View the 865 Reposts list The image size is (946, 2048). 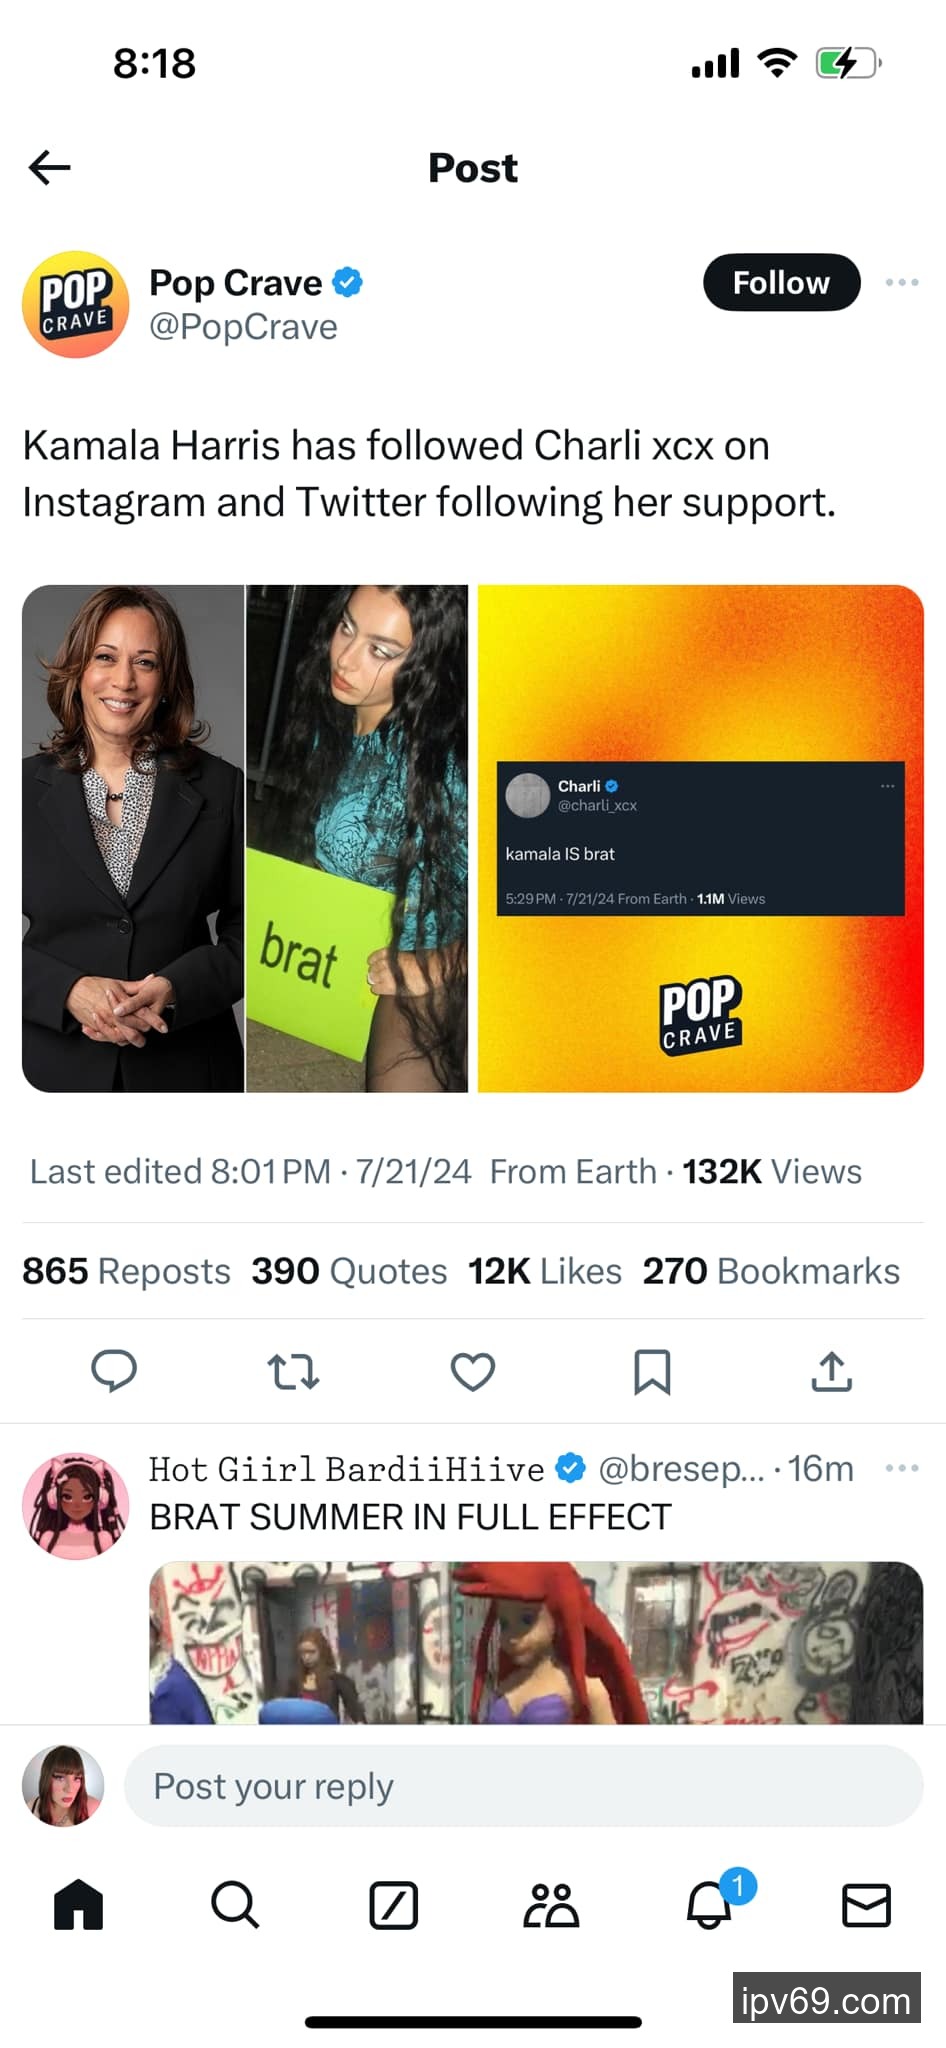[x=126, y=1271]
